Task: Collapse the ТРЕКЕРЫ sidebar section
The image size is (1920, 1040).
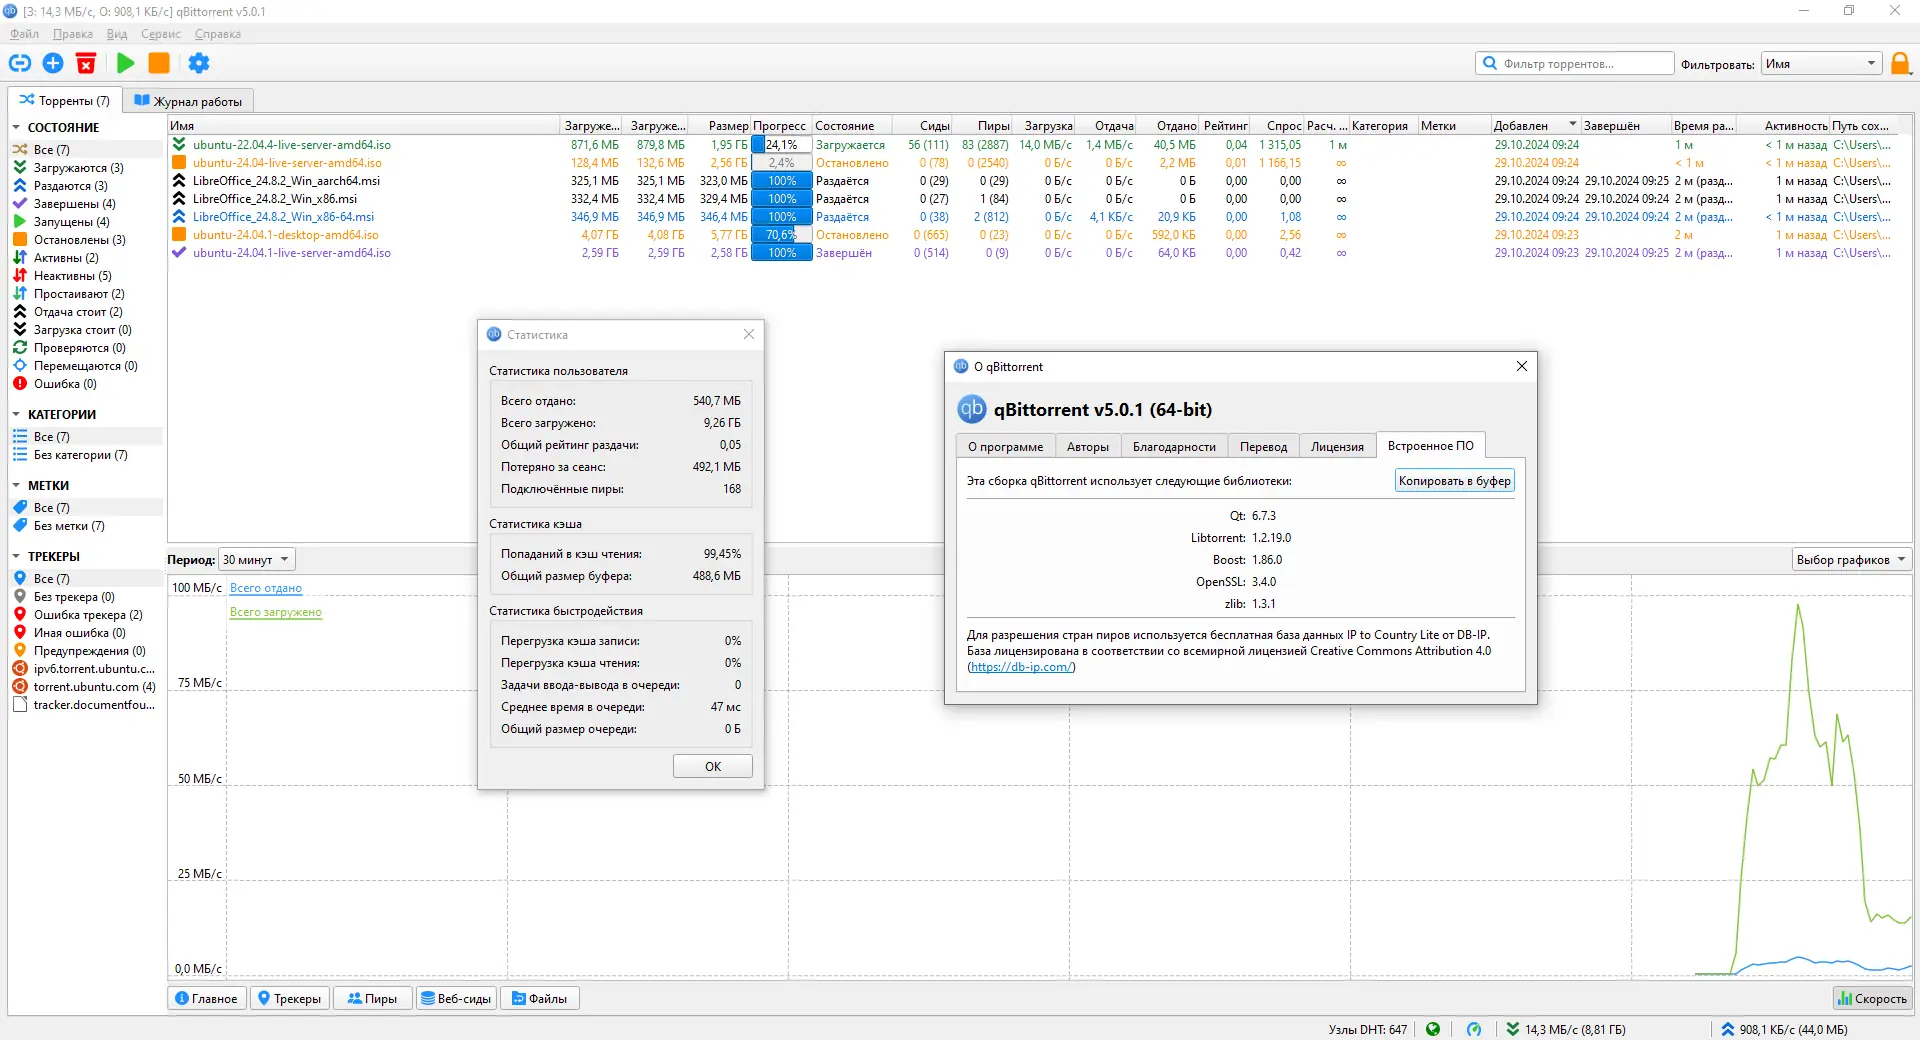Action: tap(16, 557)
